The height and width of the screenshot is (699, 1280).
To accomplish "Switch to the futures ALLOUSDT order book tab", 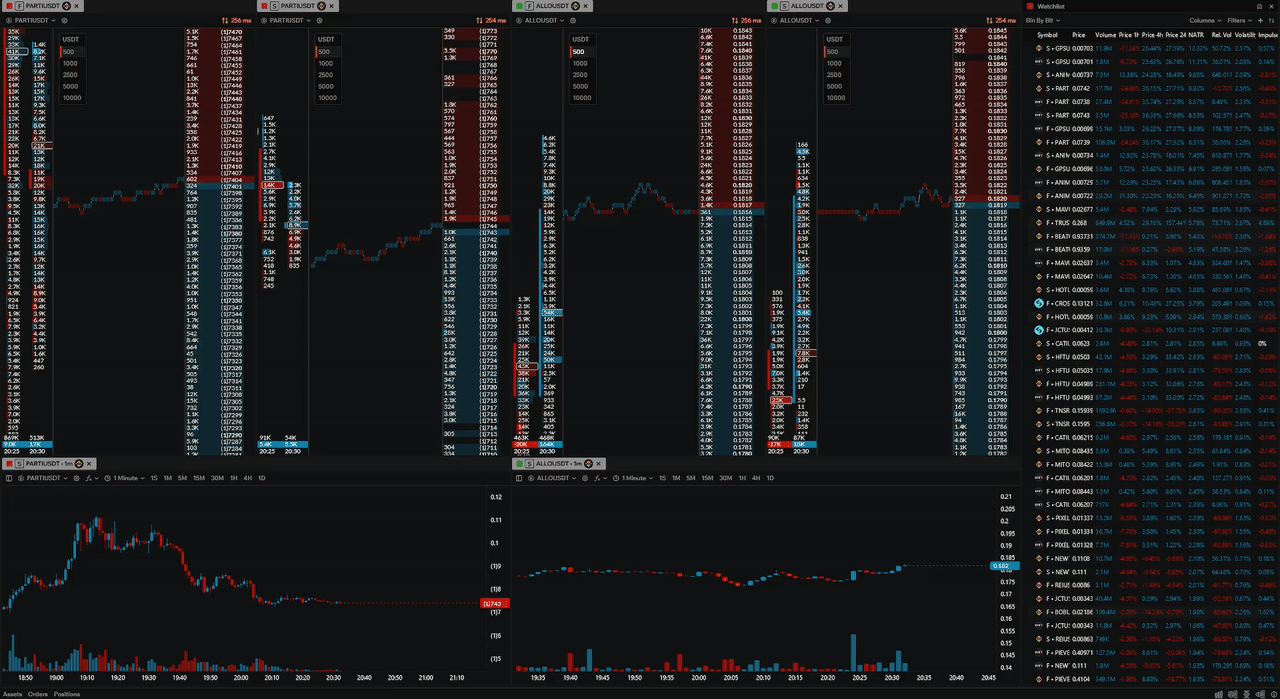I will tap(552, 6).
